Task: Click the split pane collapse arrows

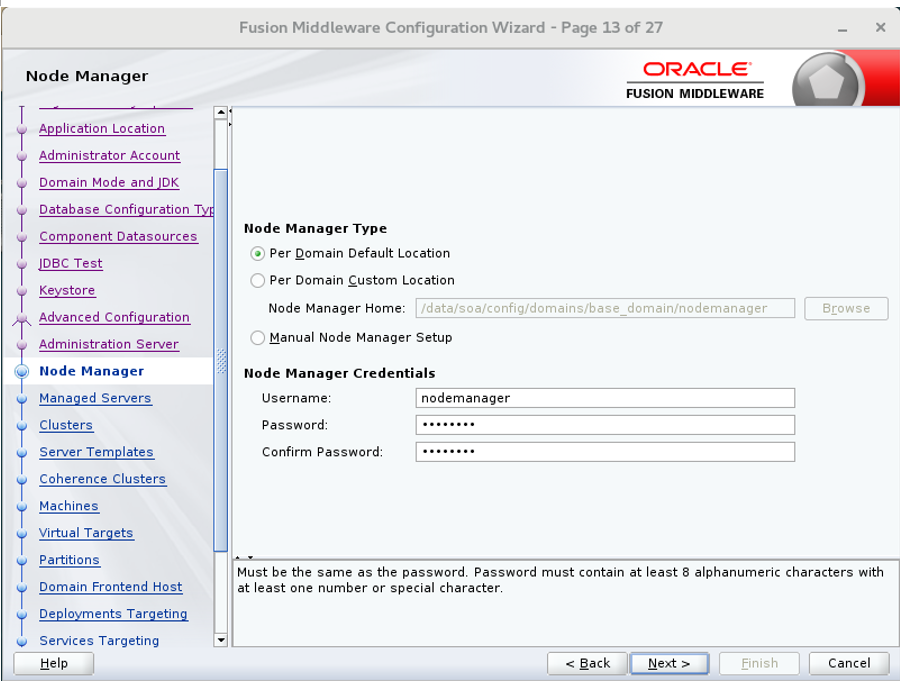Action: click(230, 117)
